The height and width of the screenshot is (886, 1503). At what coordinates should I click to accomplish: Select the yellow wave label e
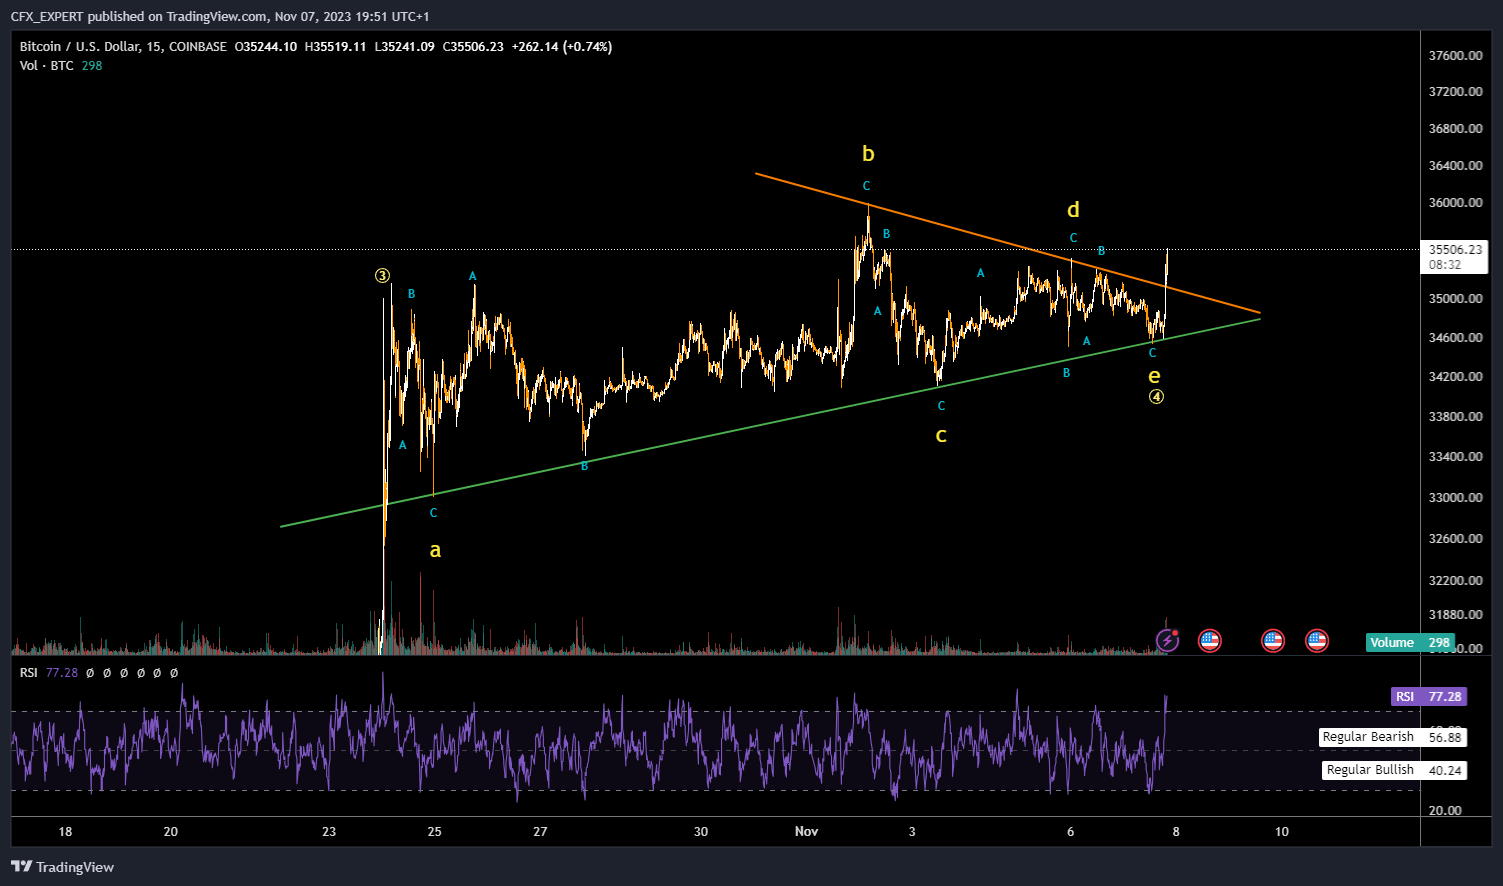(x=1154, y=376)
